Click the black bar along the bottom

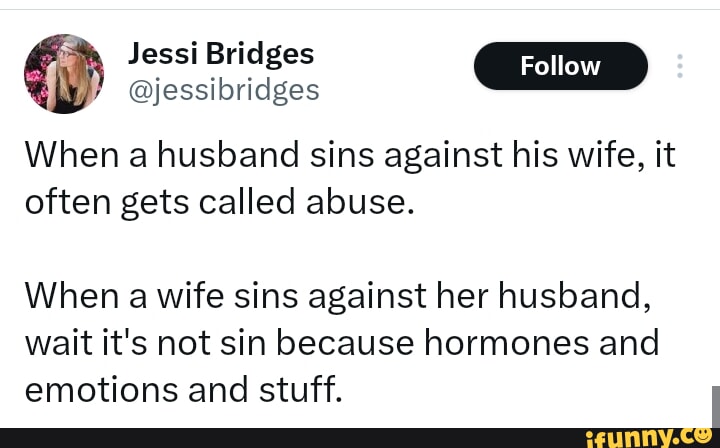click(x=300, y=438)
